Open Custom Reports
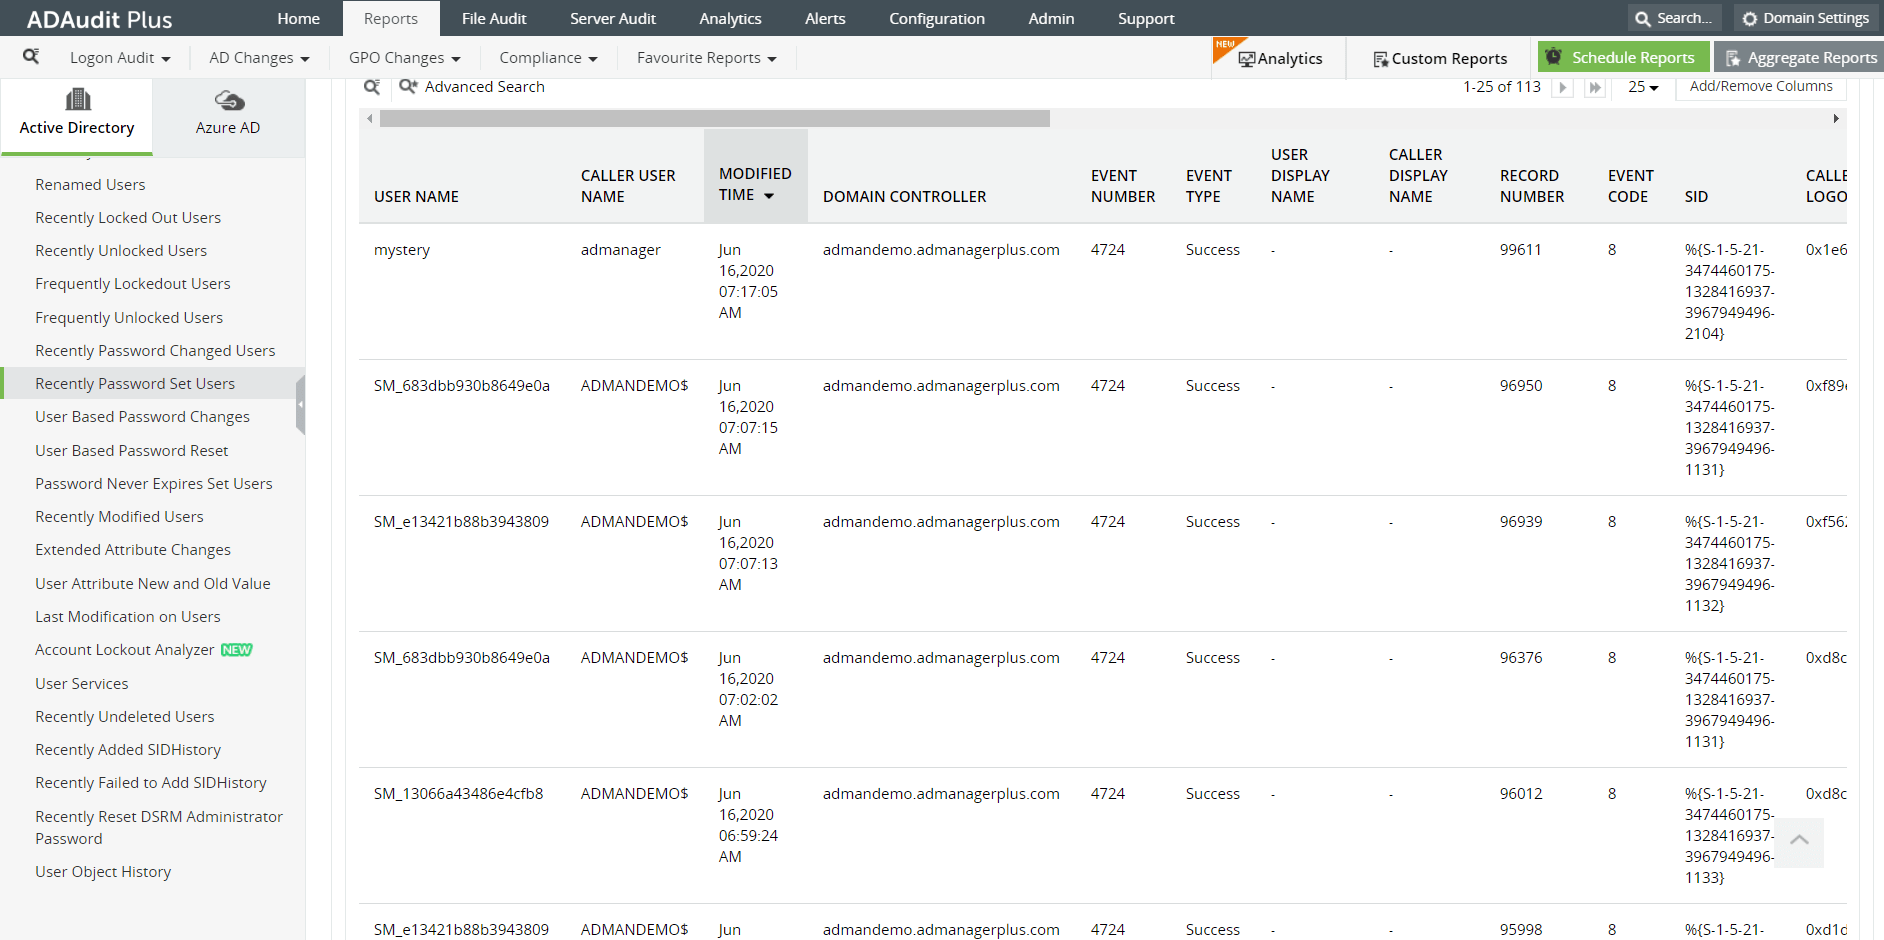 (1440, 58)
